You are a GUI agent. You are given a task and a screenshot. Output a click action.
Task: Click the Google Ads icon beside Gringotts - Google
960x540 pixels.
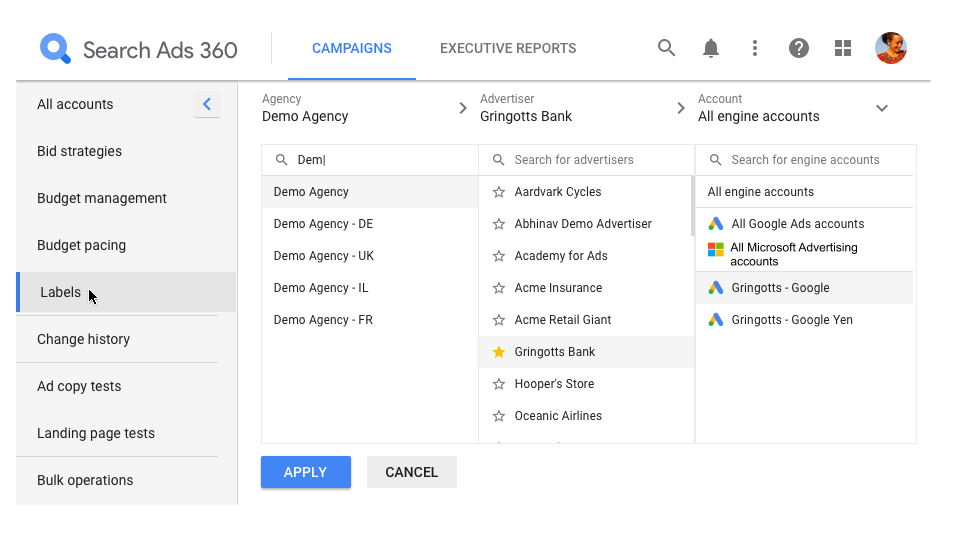click(716, 288)
